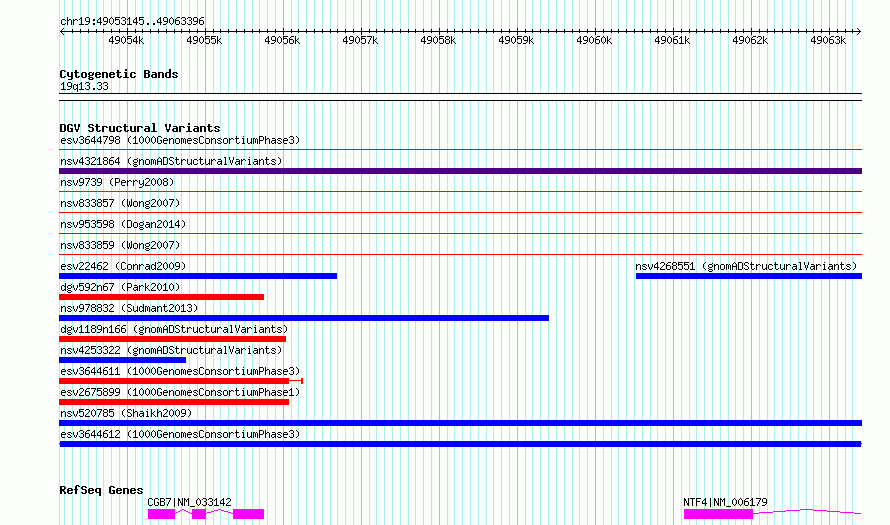Image resolution: width=890 pixels, height=525 pixels.
Task: Select the dgv592n67 red variant bar
Action: click(x=161, y=297)
